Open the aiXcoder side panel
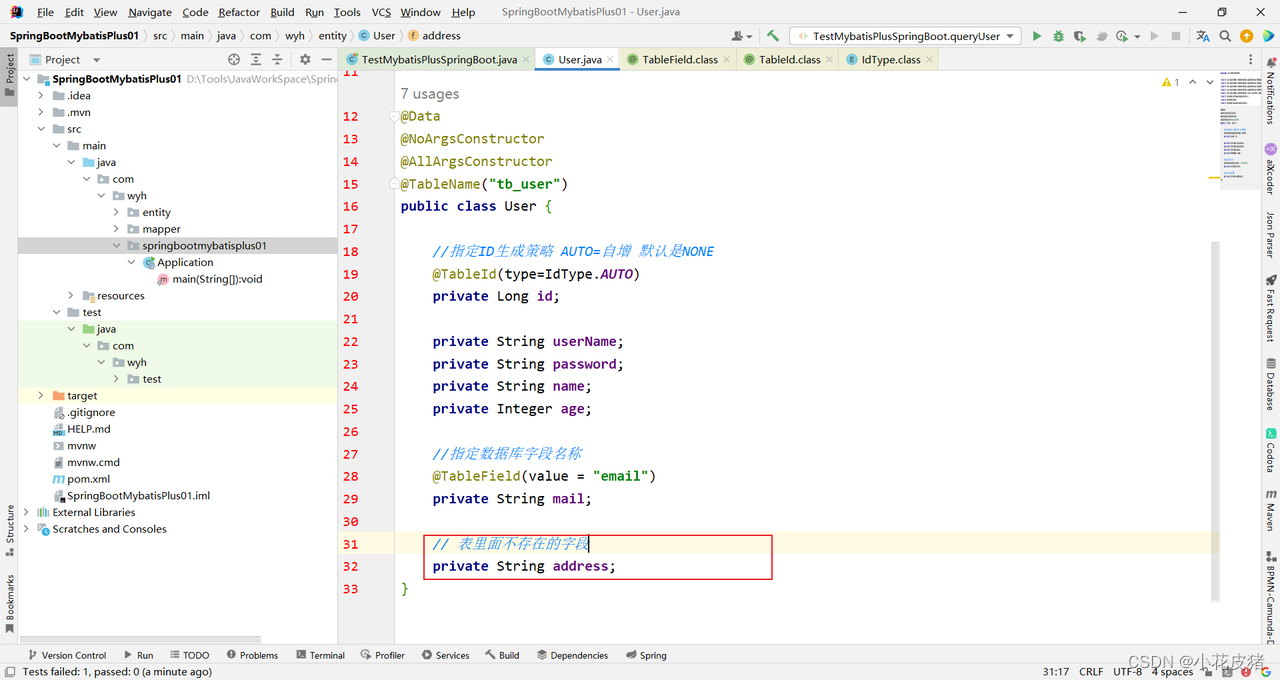 (x=1271, y=168)
